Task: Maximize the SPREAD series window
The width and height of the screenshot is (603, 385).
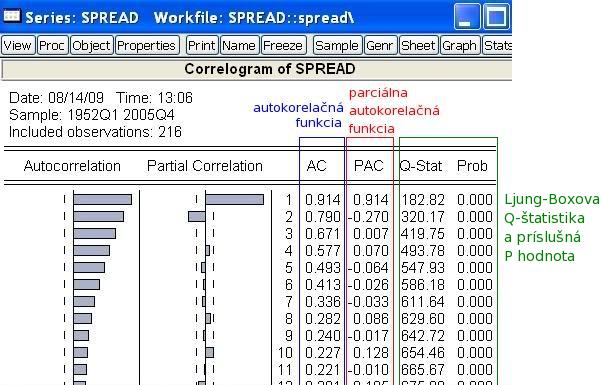Action: [496, 17]
